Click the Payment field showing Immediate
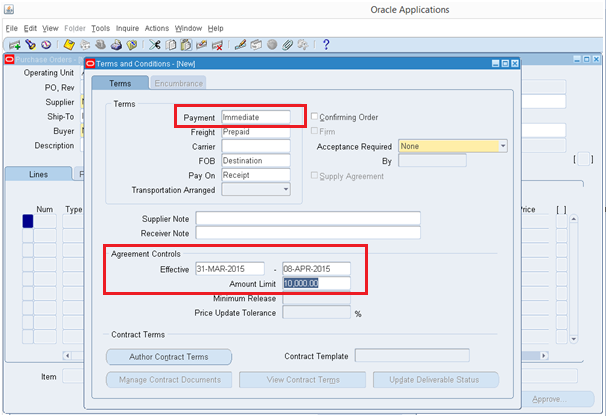 point(256,117)
